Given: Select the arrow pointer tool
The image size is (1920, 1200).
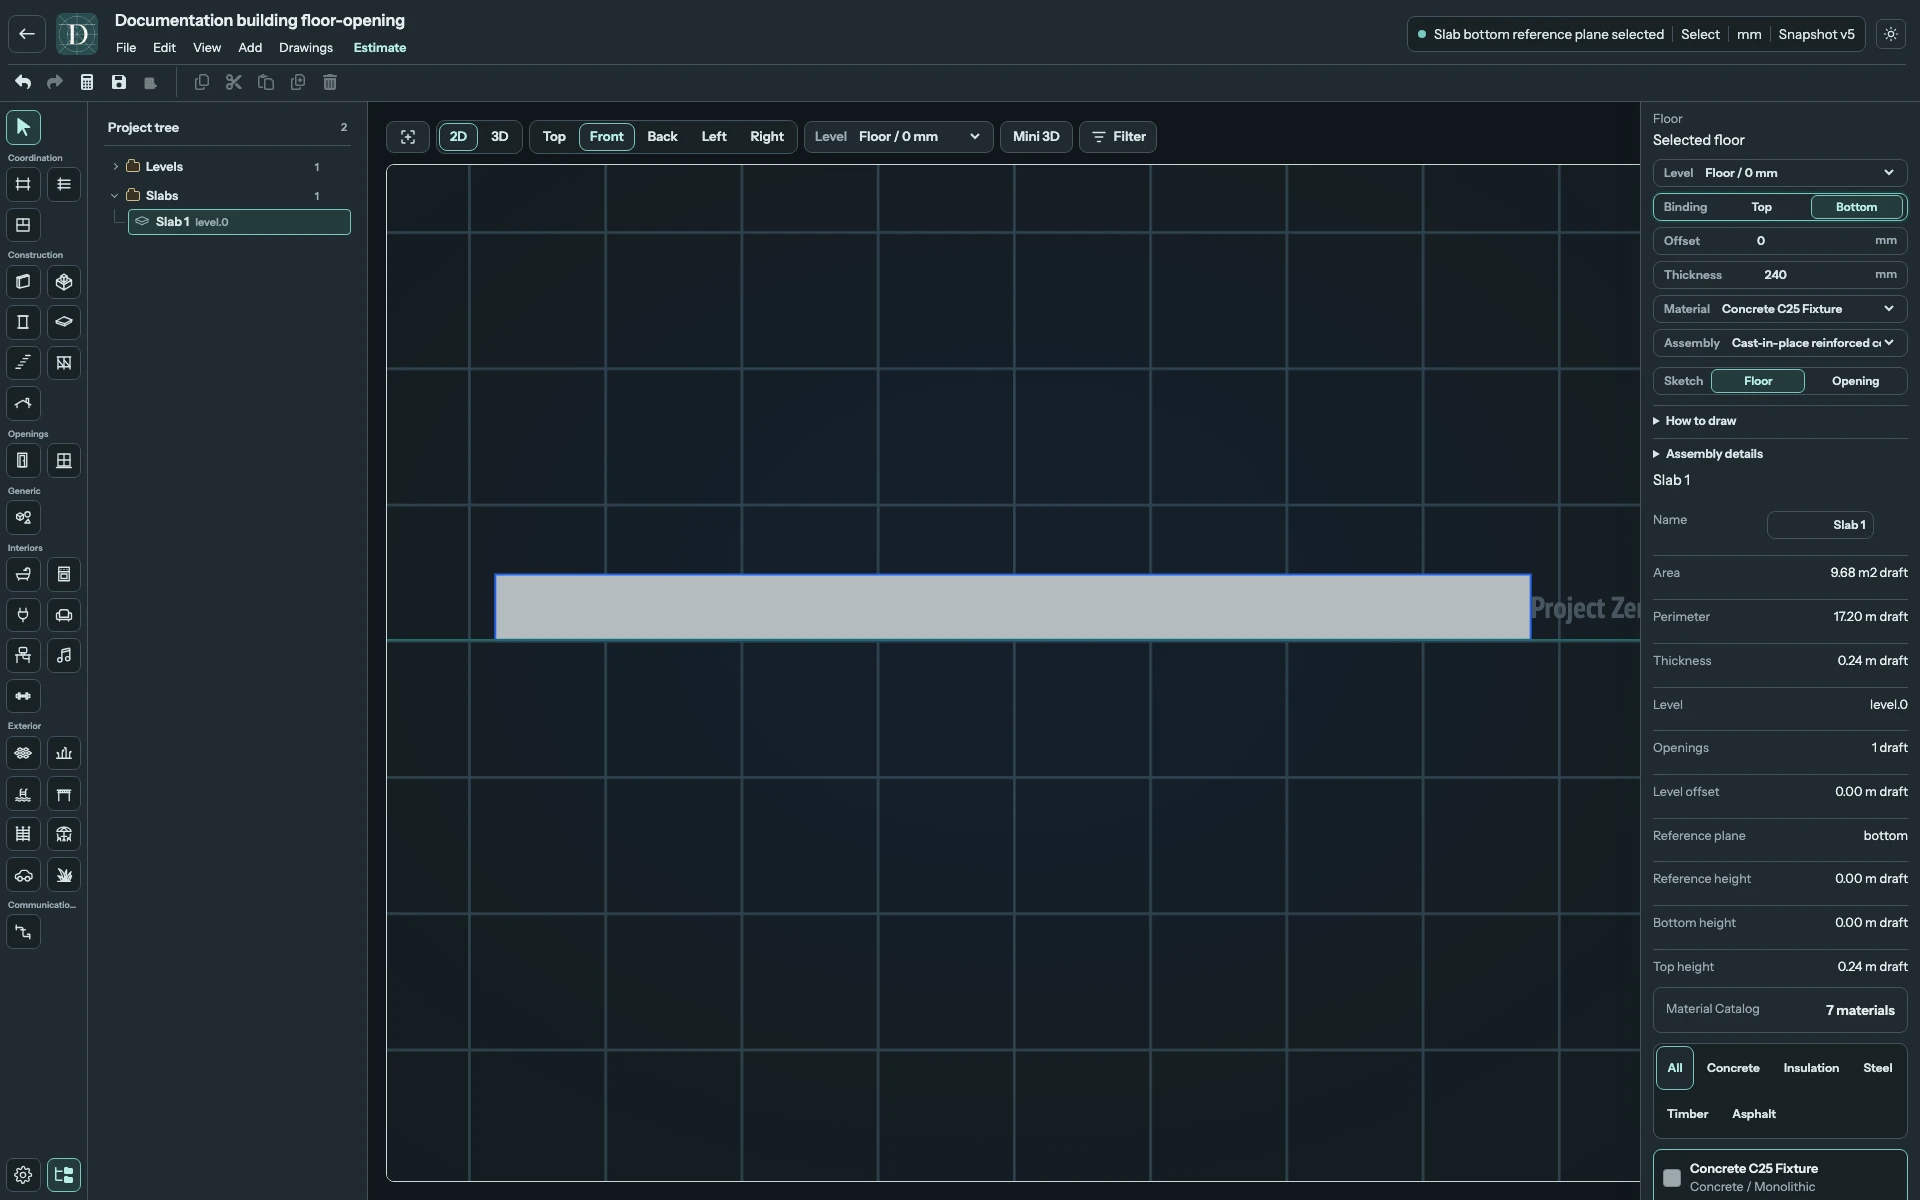Looking at the screenshot, I should tap(23, 127).
